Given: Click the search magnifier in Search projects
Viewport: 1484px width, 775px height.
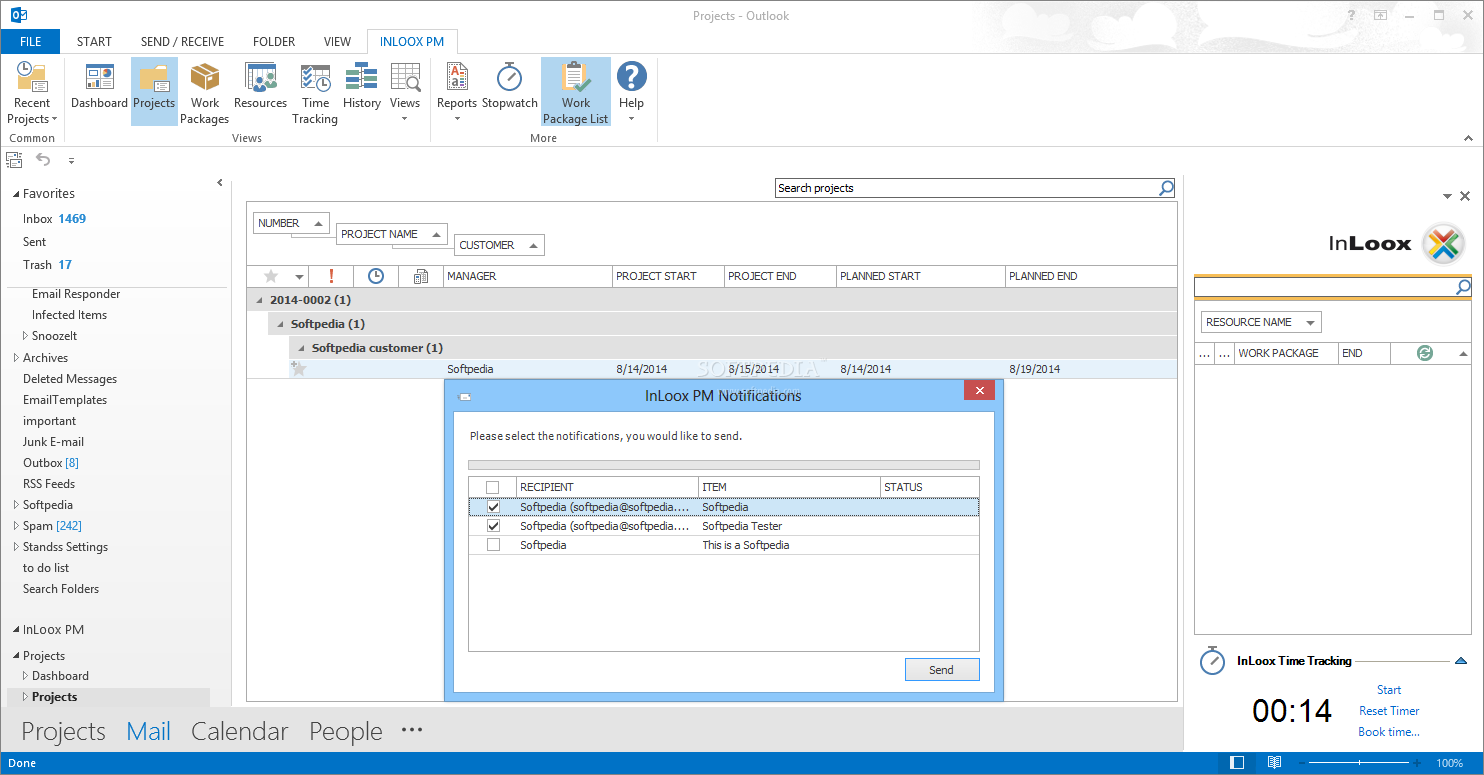Looking at the screenshot, I should 1166,188.
